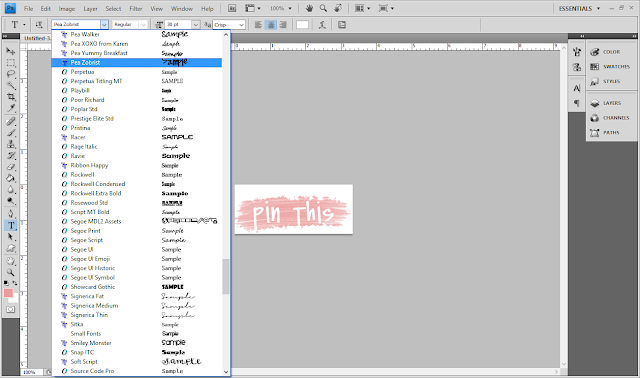Pick the Zoom tool in the left toolbox
The width and height of the screenshot is (640, 378).
11,272
